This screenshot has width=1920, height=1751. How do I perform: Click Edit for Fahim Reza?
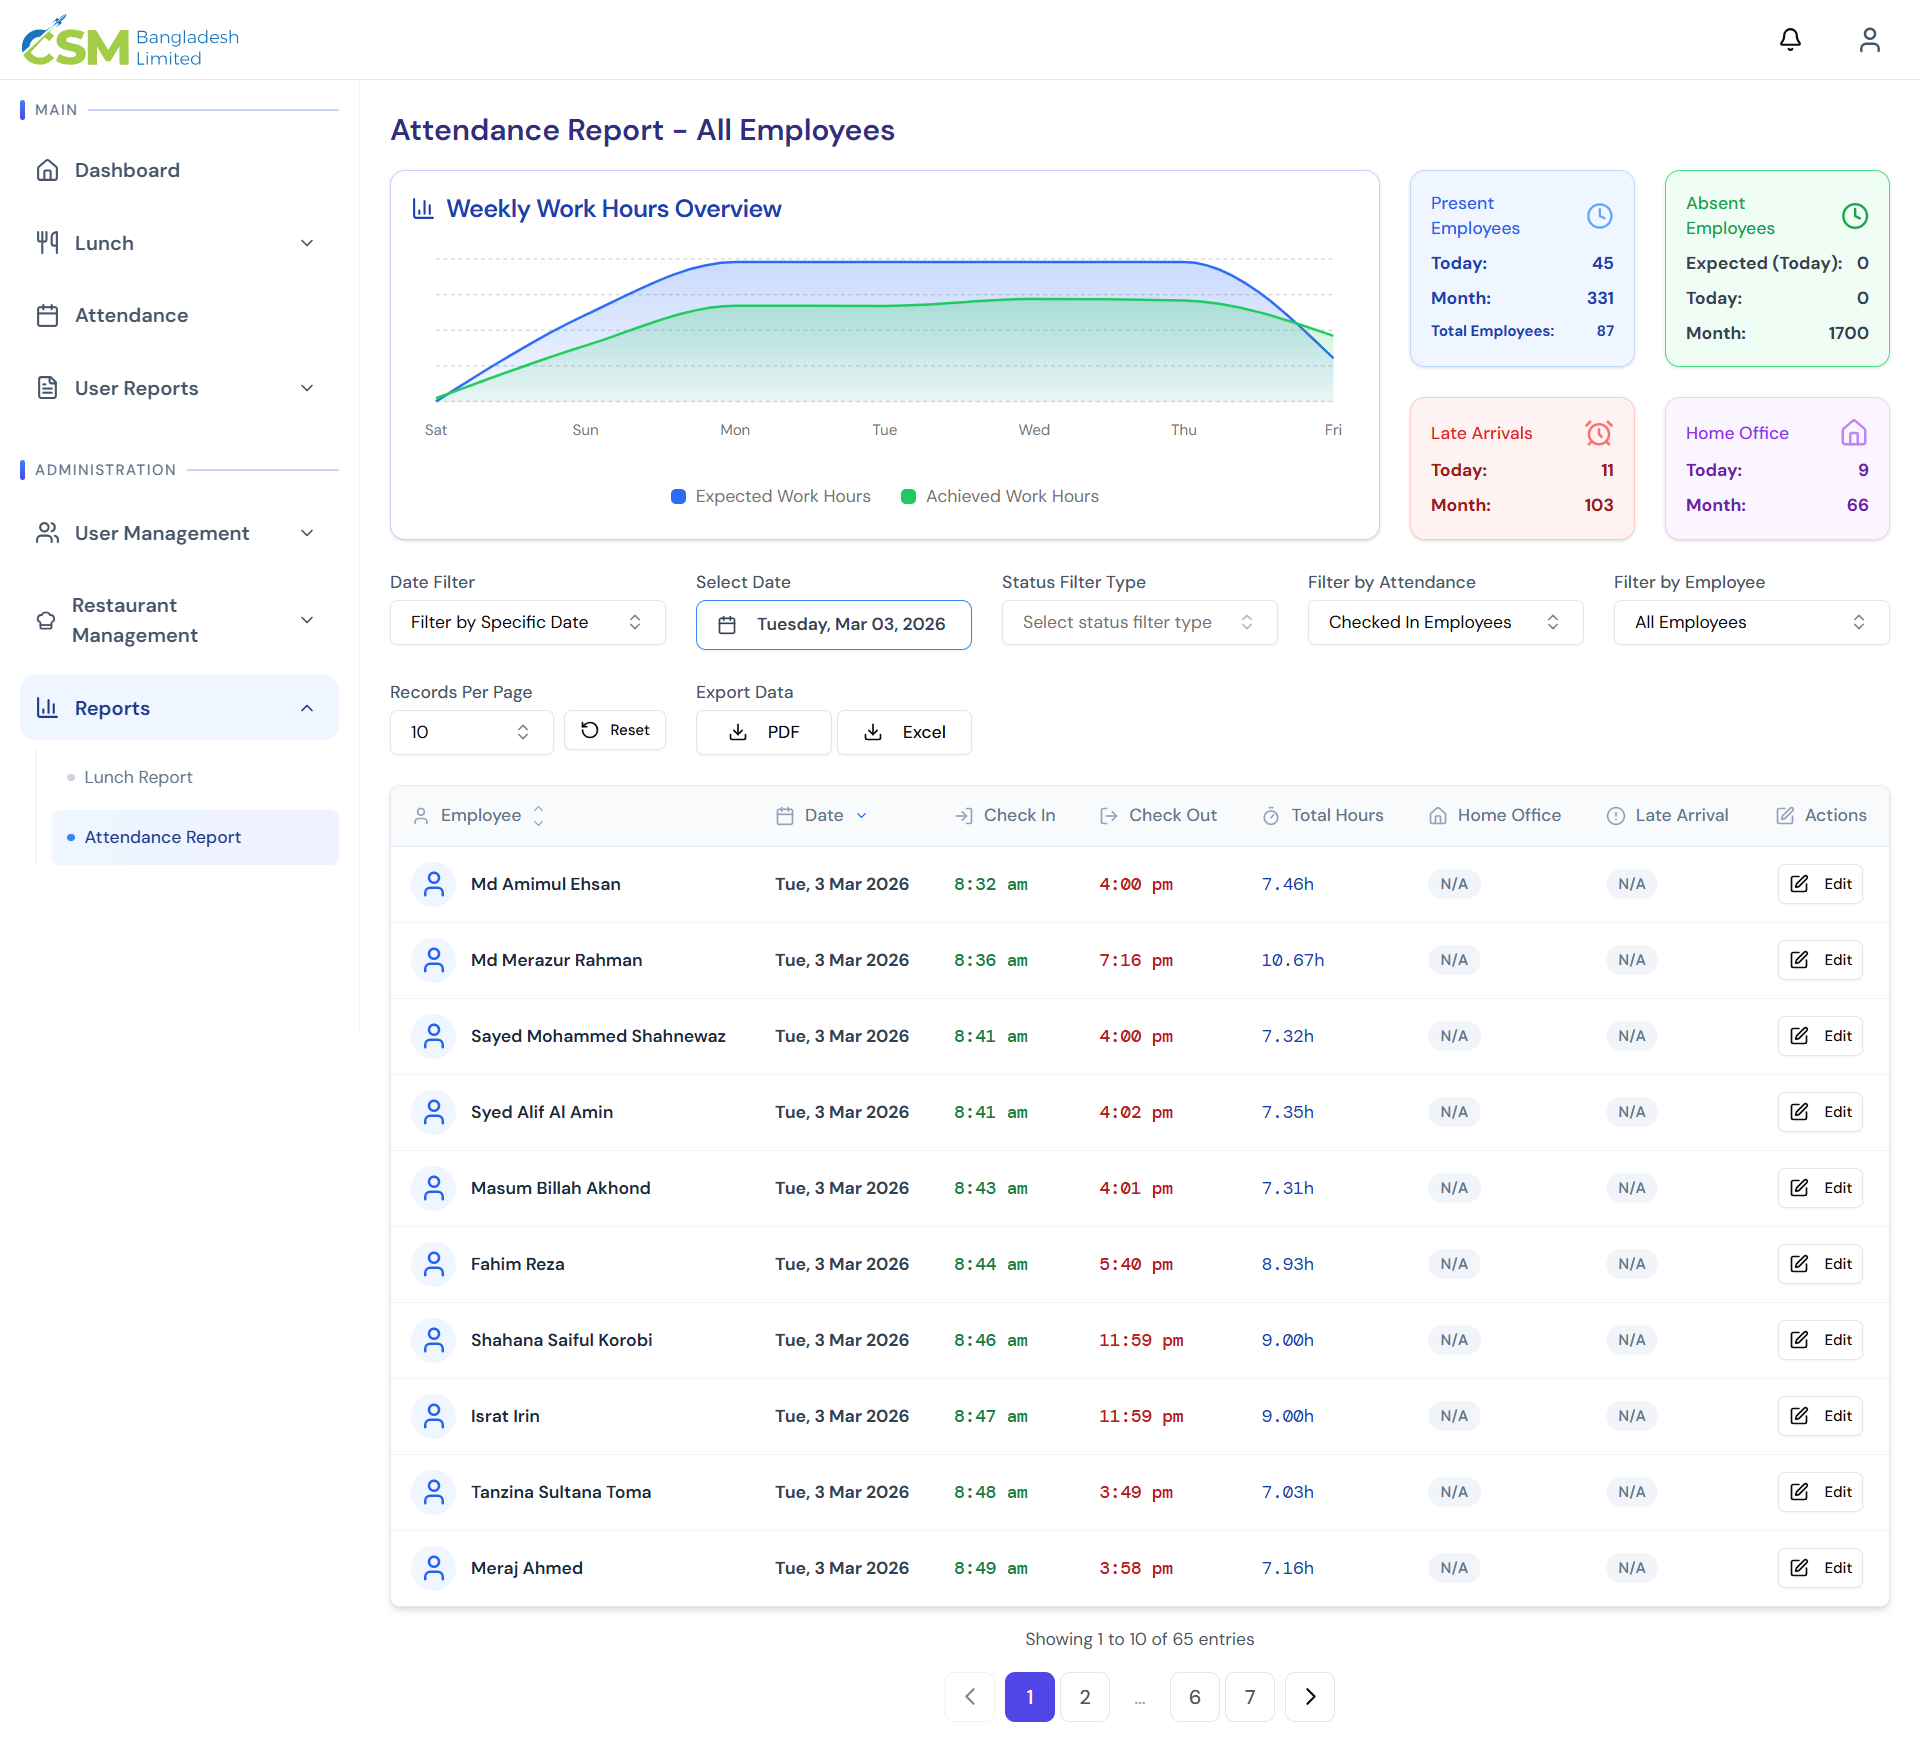[1820, 1264]
